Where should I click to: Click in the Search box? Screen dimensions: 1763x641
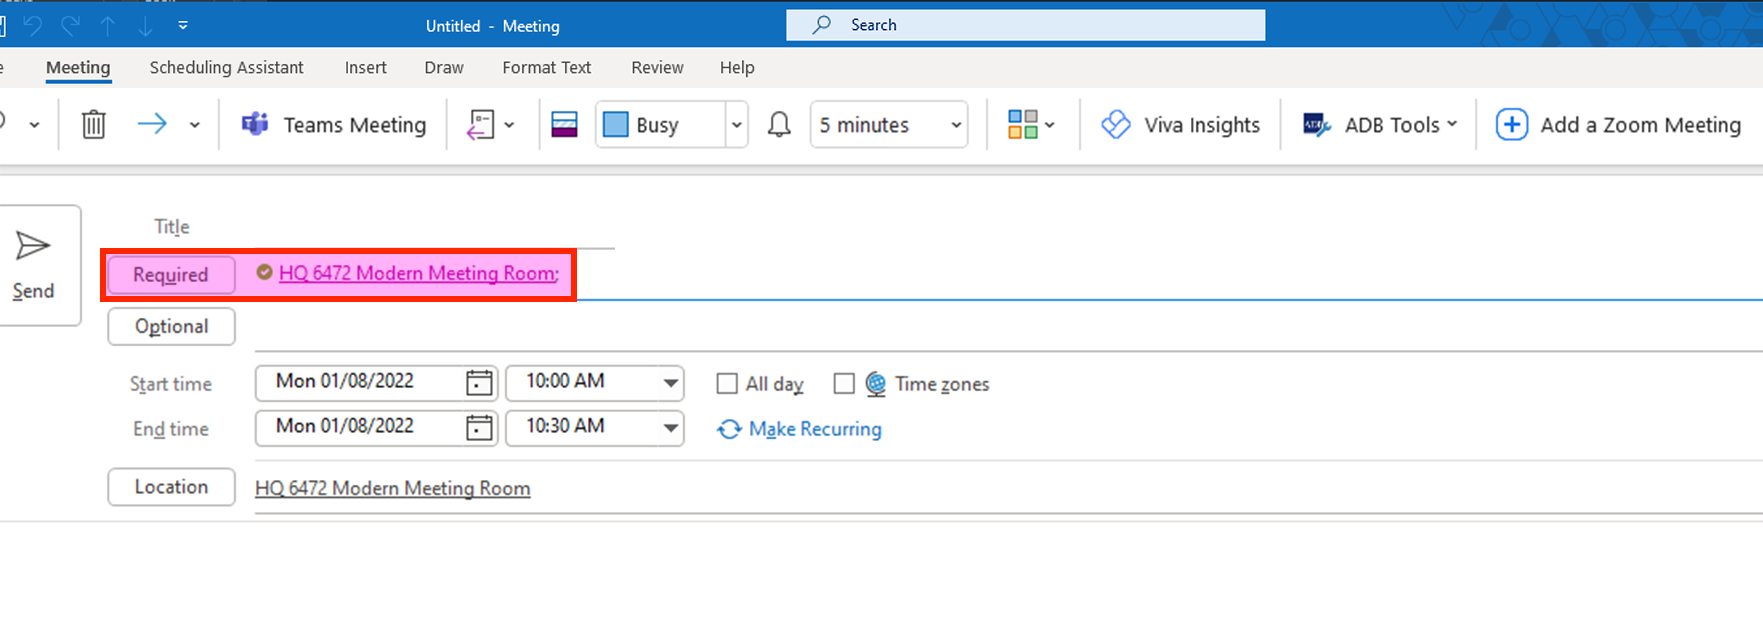pyautogui.click(x=1025, y=25)
